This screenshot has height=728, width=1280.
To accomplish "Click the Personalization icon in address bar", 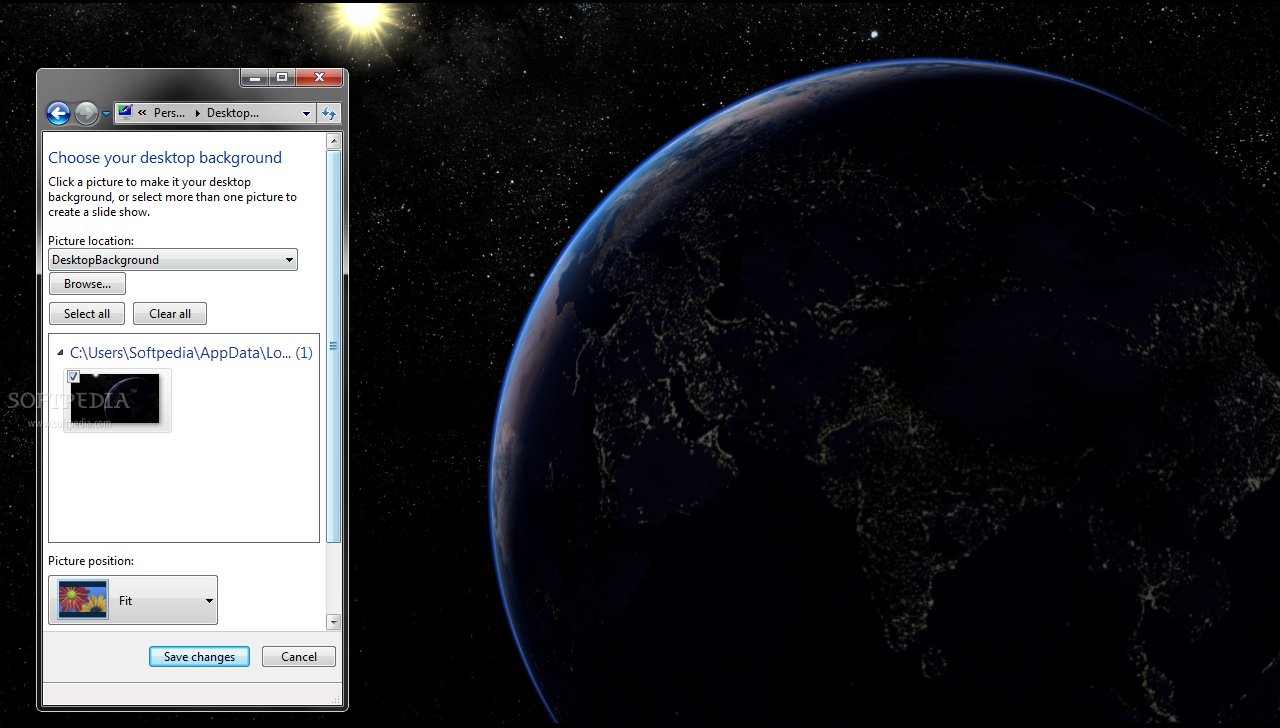I will tap(125, 113).
